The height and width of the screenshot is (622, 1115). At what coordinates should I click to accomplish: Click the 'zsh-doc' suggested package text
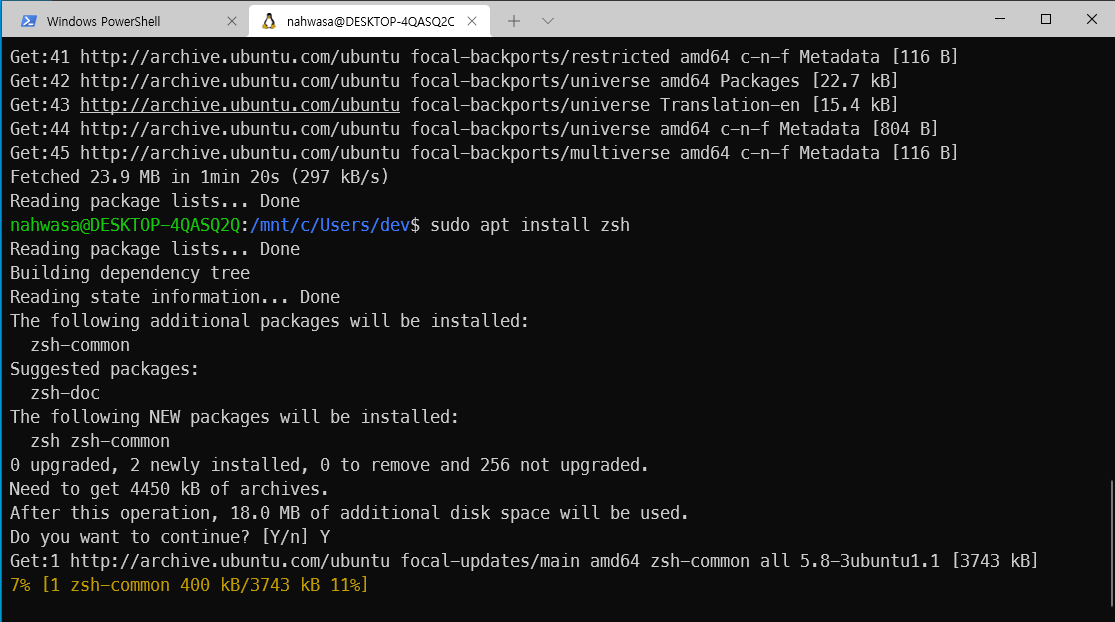[x=65, y=393]
